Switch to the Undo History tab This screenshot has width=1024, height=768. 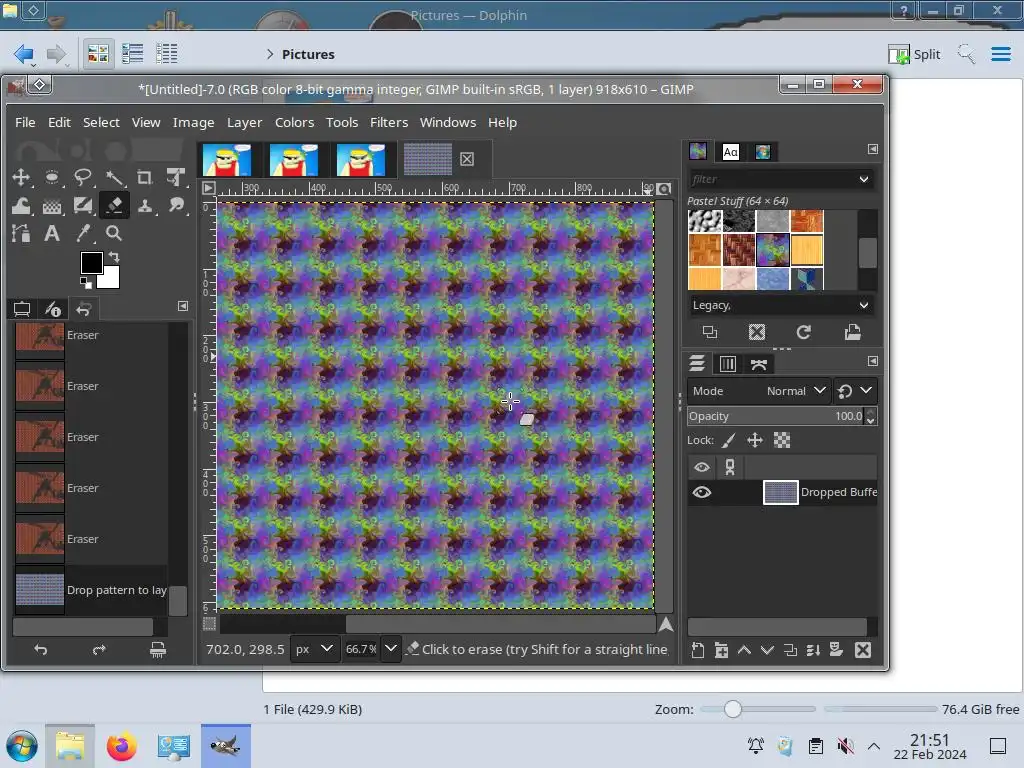click(x=84, y=309)
